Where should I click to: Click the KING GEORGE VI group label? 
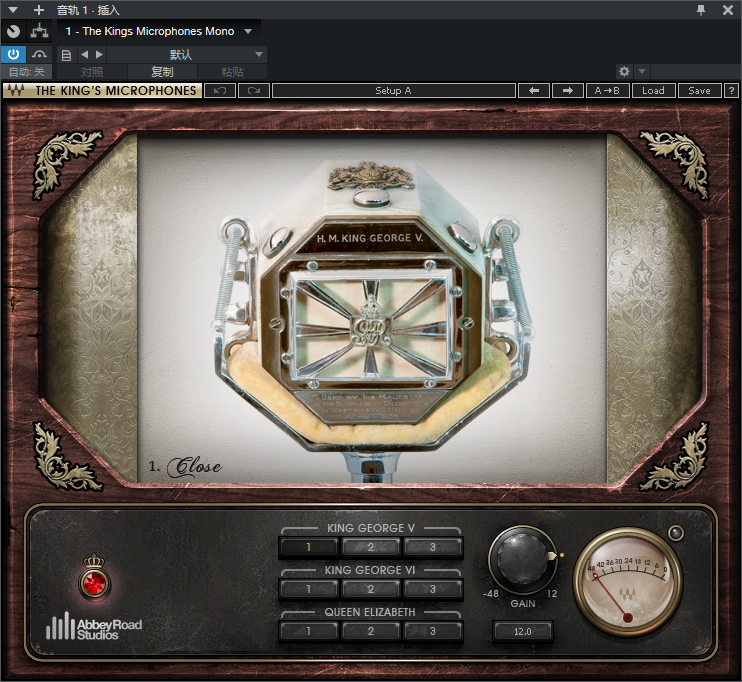tap(370, 570)
